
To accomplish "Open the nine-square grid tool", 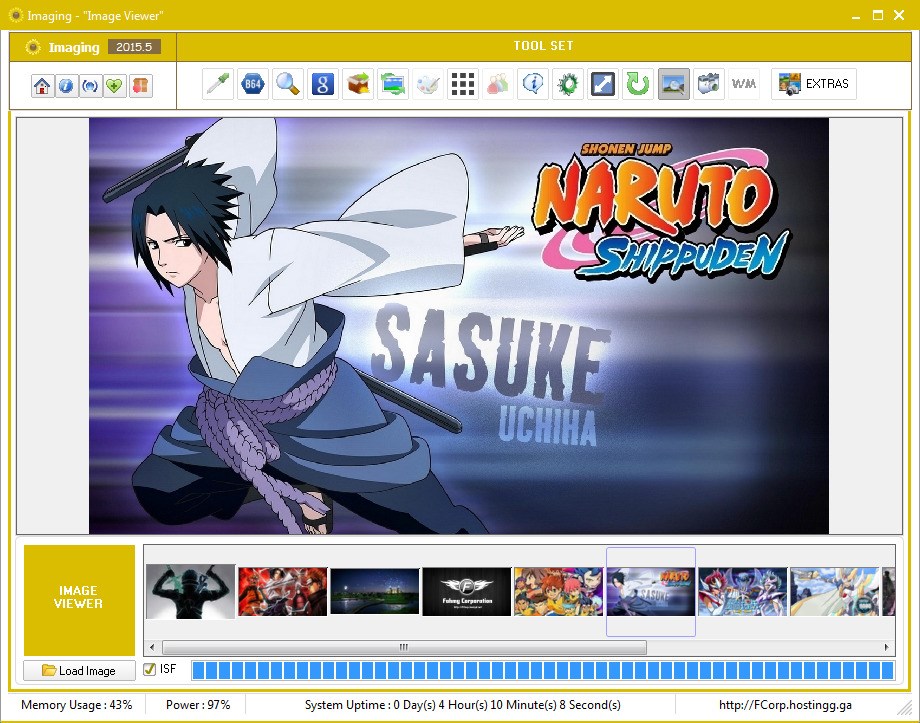I will (463, 84).
